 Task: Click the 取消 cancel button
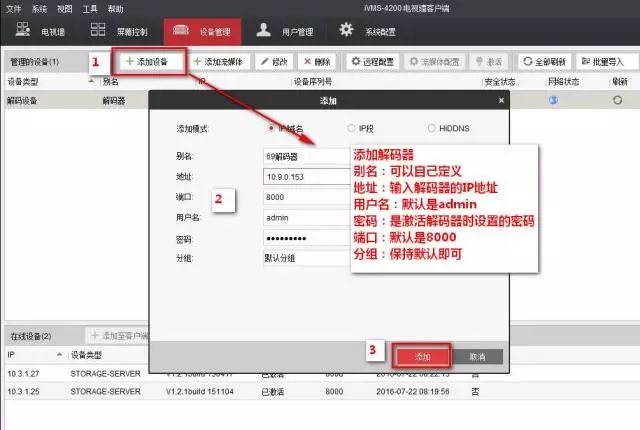point(476,356)
